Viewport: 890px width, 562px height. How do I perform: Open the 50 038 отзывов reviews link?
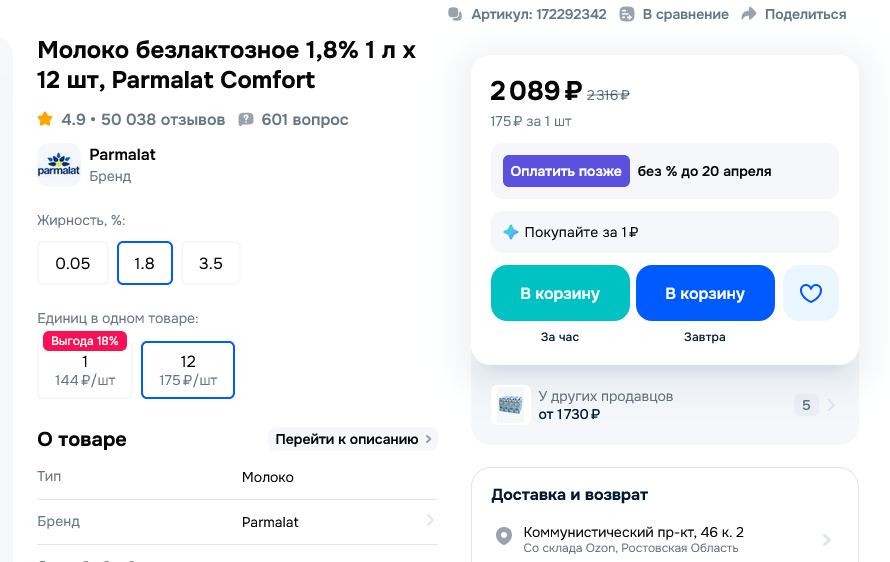(163, 120)
